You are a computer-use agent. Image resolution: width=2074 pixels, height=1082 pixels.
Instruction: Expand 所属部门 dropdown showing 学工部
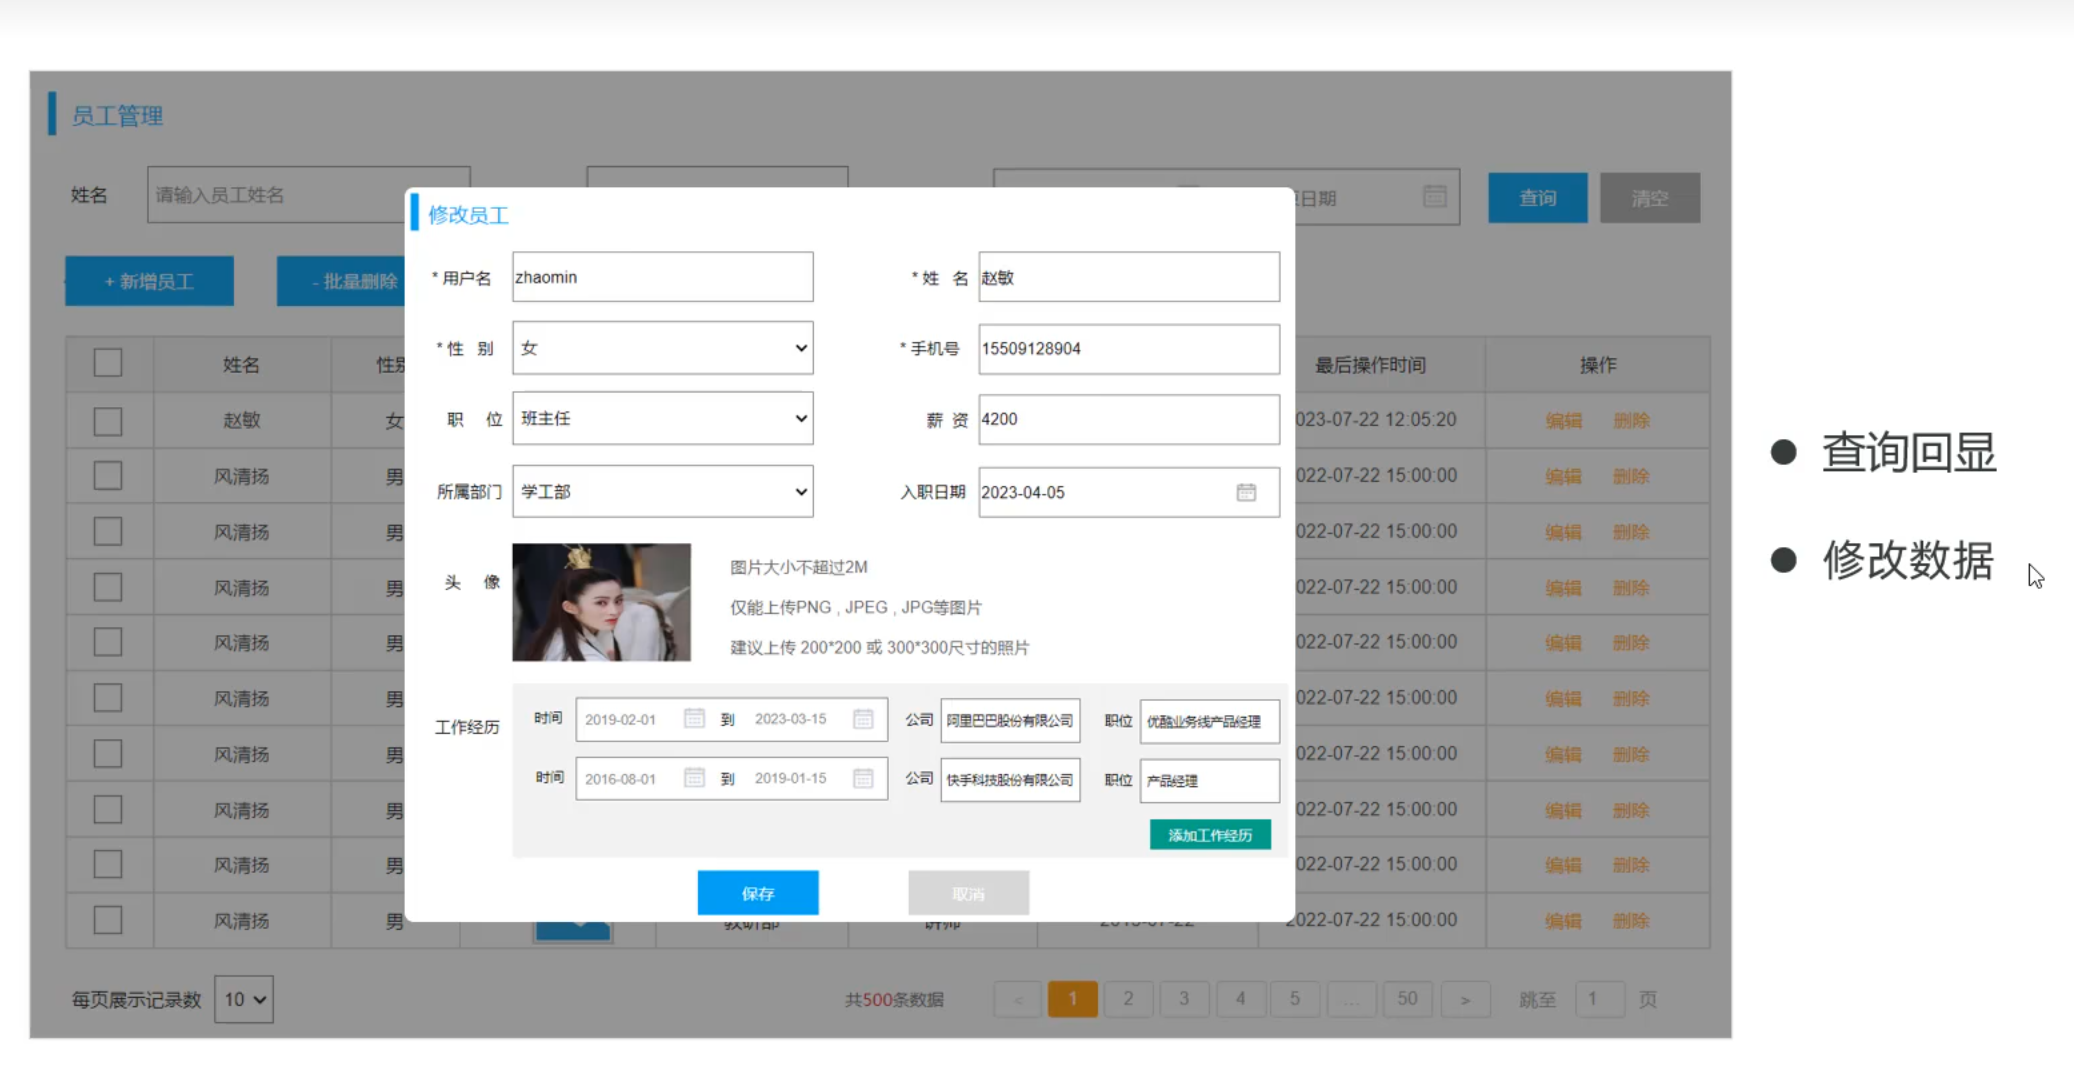(x=662, y=491)
